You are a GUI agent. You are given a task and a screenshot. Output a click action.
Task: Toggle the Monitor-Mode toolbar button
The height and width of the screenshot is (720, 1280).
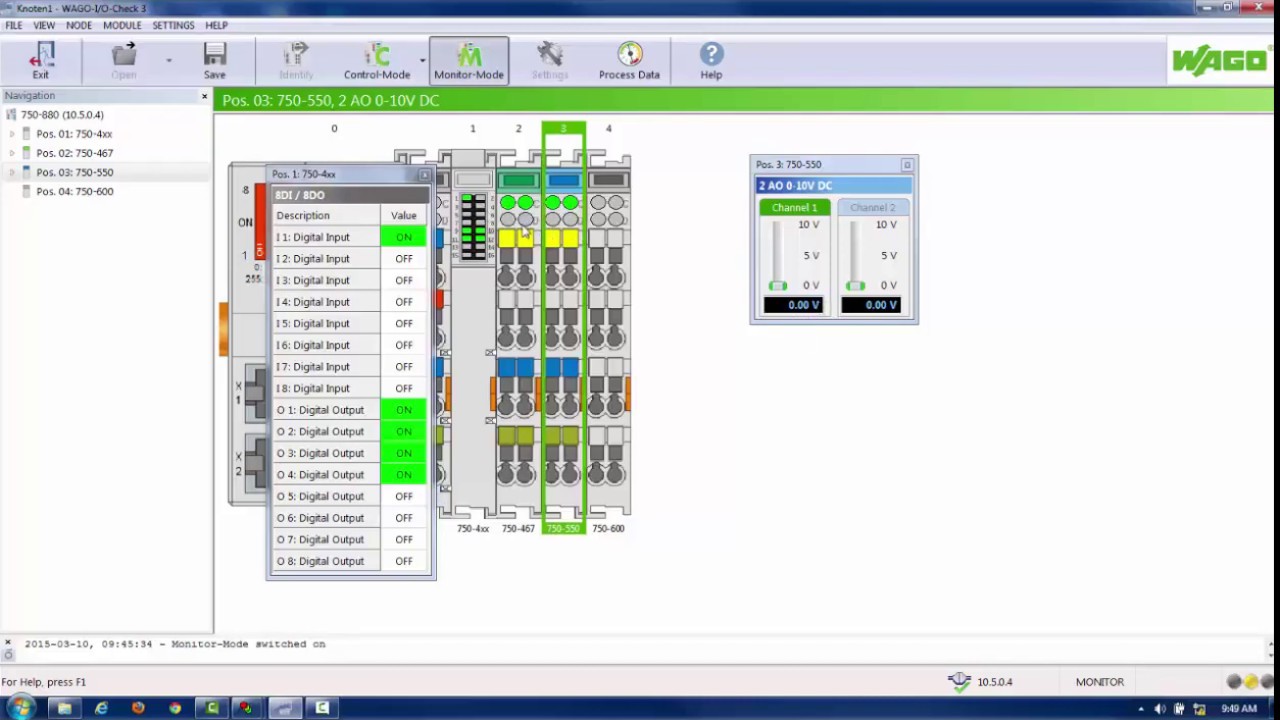click(x=469, y=61)
